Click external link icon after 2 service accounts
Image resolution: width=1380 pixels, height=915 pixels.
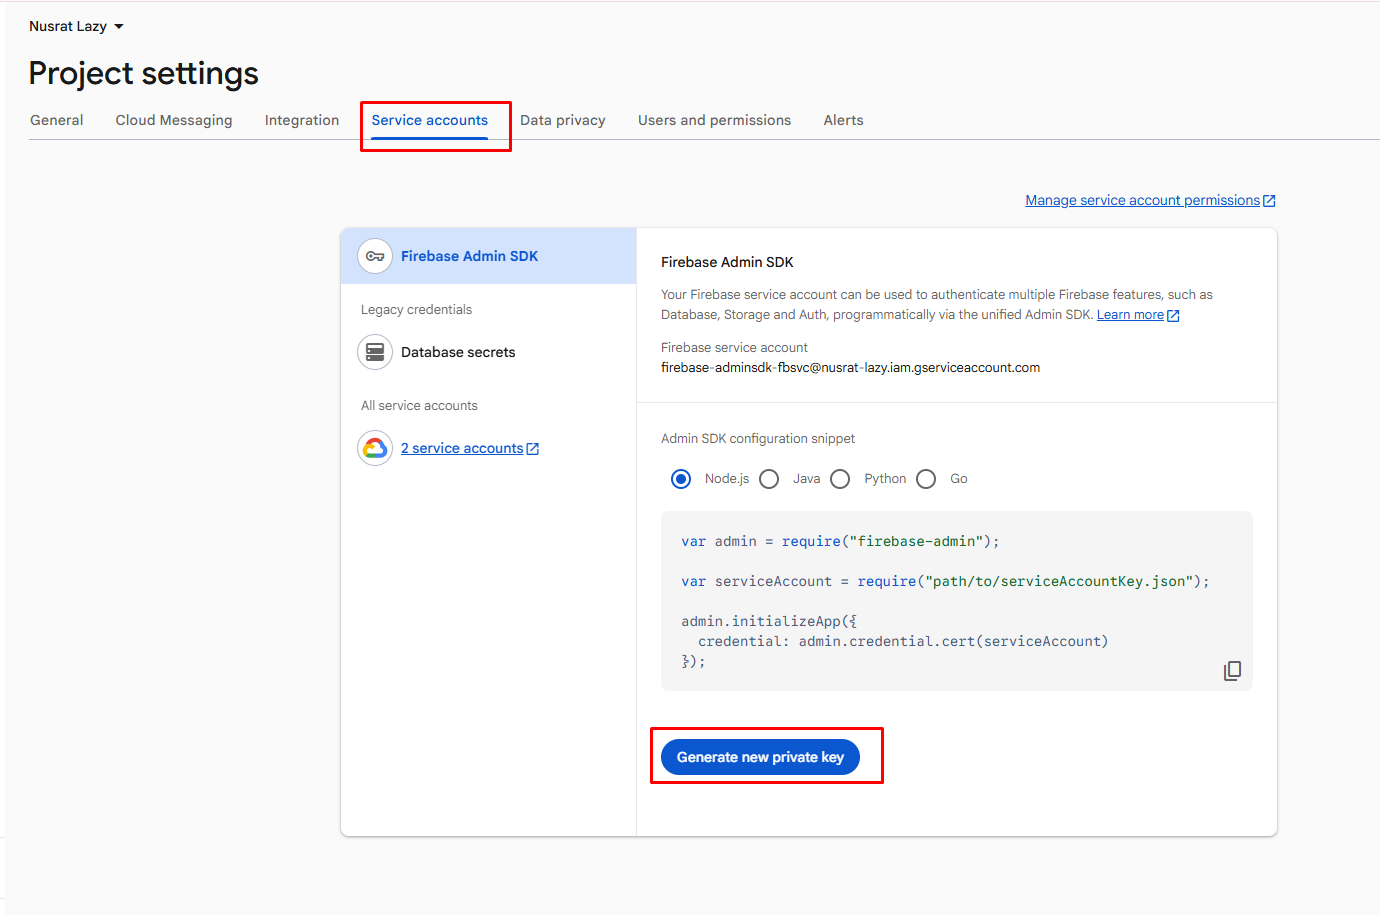click(533, 449)
